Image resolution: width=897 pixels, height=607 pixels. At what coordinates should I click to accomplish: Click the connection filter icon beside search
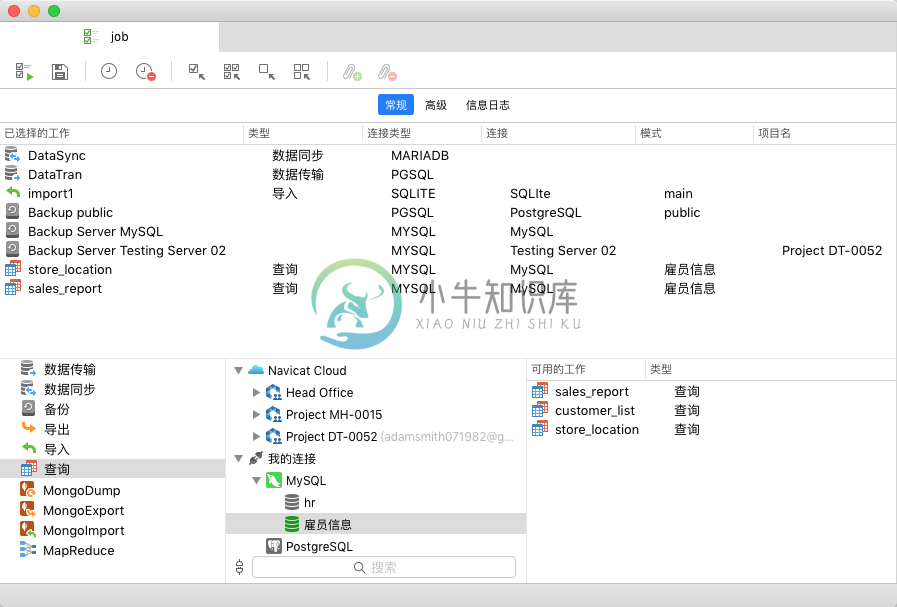(240, 567)
